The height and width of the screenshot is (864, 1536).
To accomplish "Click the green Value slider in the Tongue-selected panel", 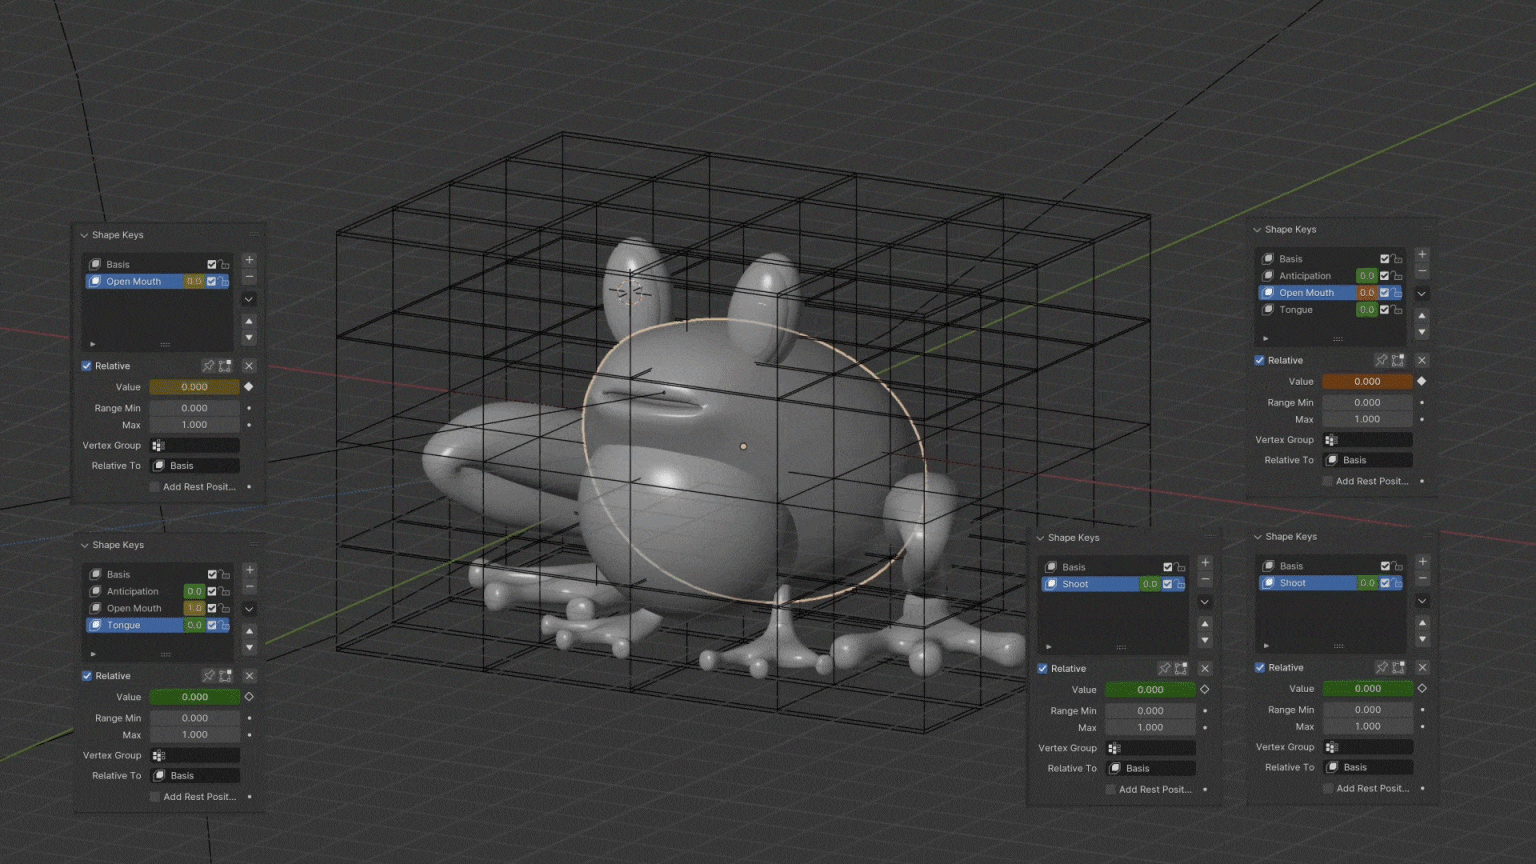I will (x=195, y=697).
